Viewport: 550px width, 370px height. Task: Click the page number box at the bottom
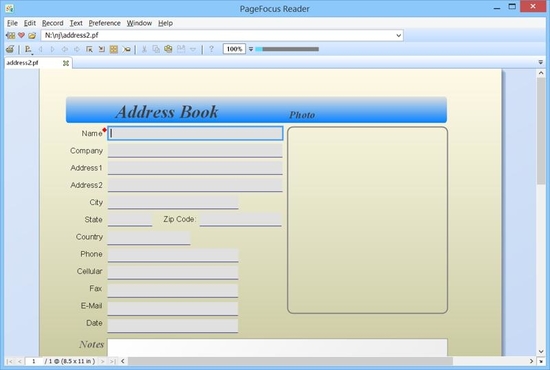pyautogui.click(x=34, y=361)
